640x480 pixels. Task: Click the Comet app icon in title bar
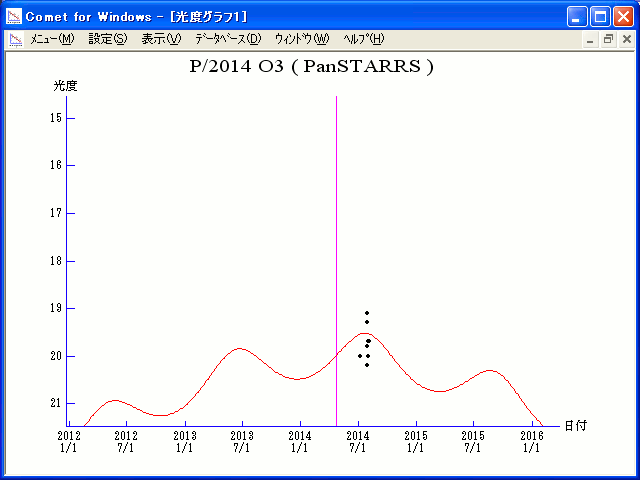(x=14, y=17)
